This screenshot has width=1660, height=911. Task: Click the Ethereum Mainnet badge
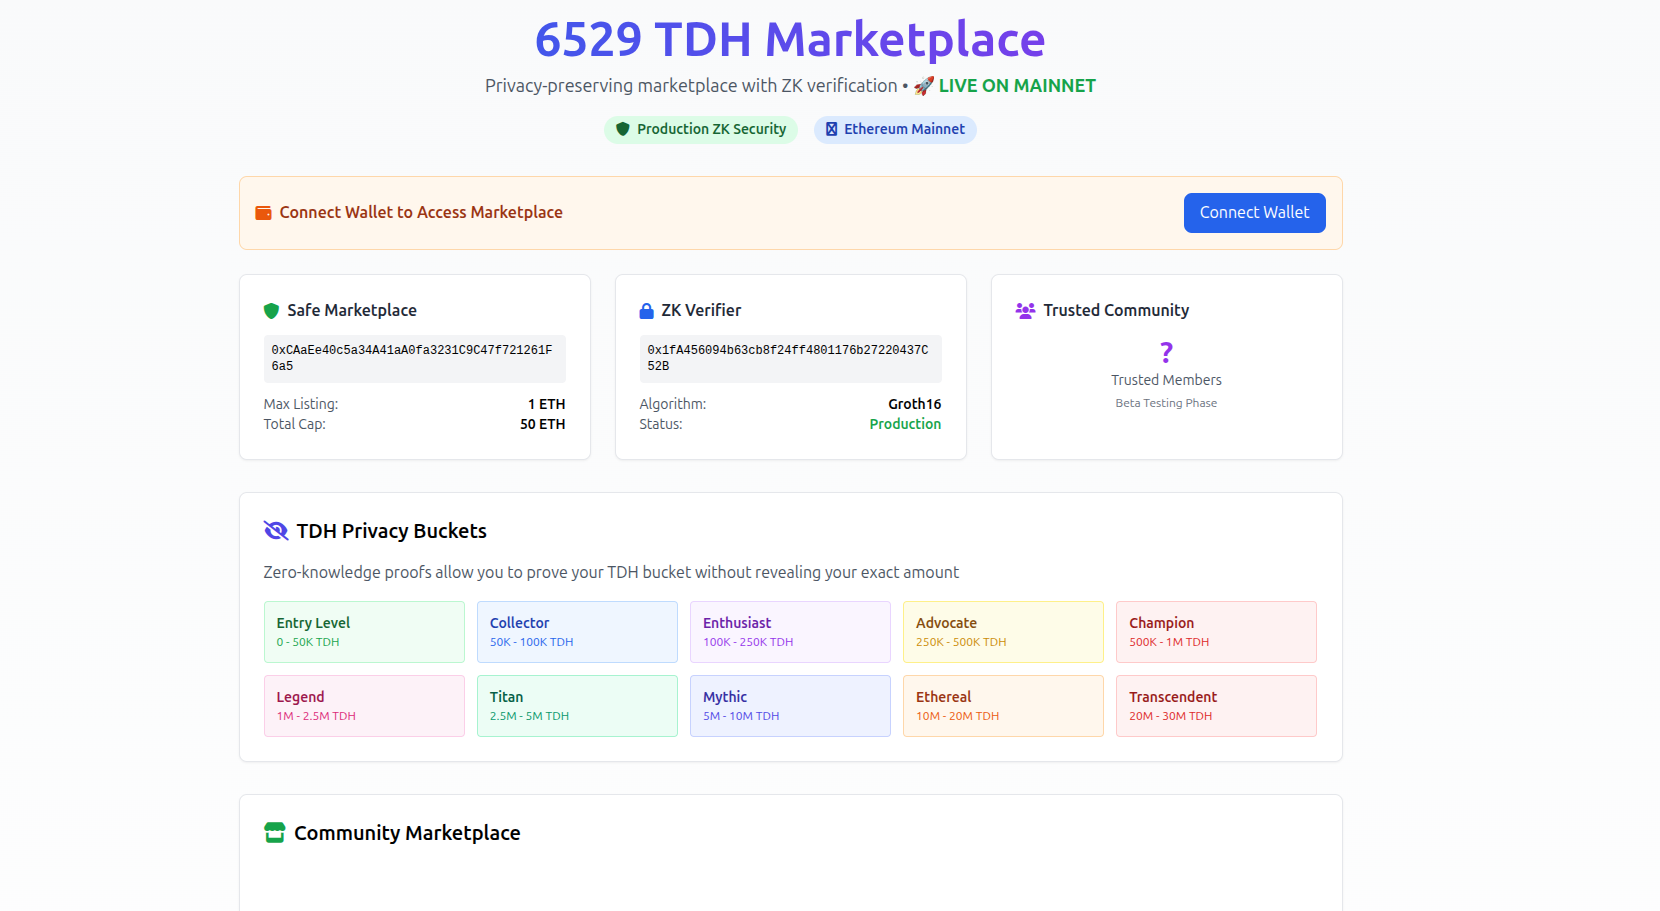click(x=895, y=130)
